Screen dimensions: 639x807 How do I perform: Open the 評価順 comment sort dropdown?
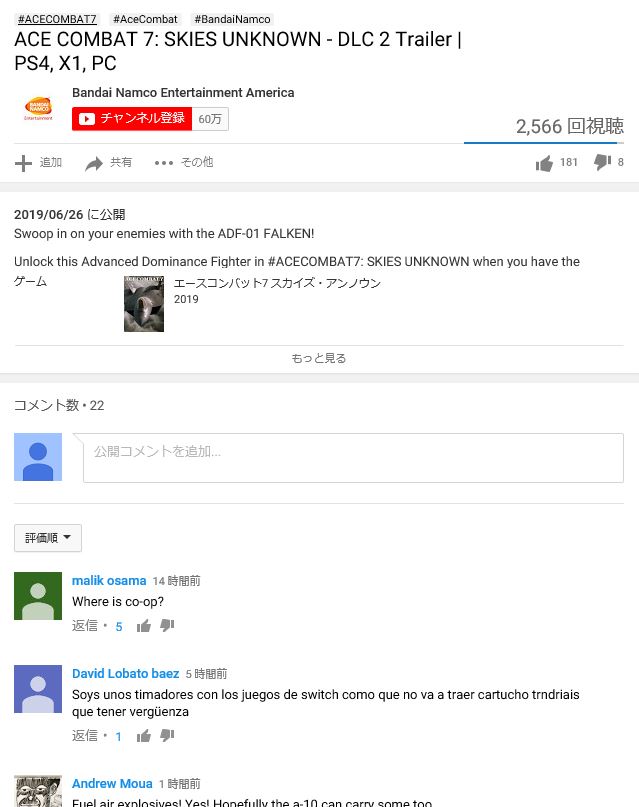tap(48, 538)
